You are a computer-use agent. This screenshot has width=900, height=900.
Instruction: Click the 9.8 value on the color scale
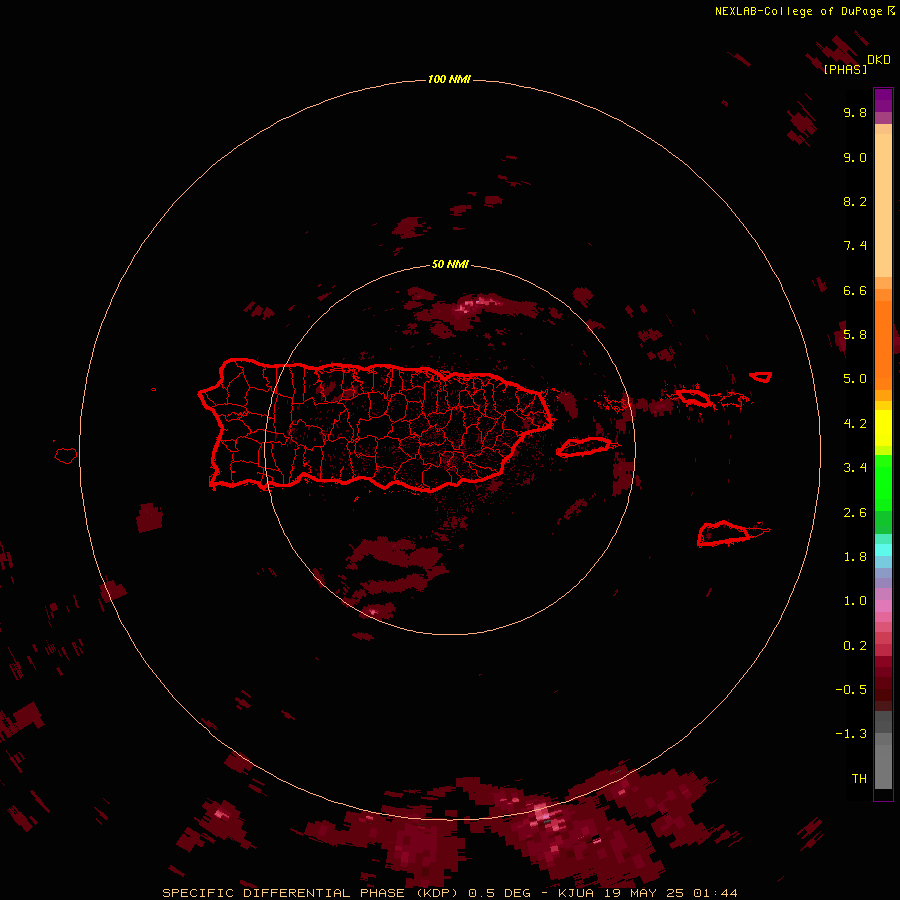(855, 112)
